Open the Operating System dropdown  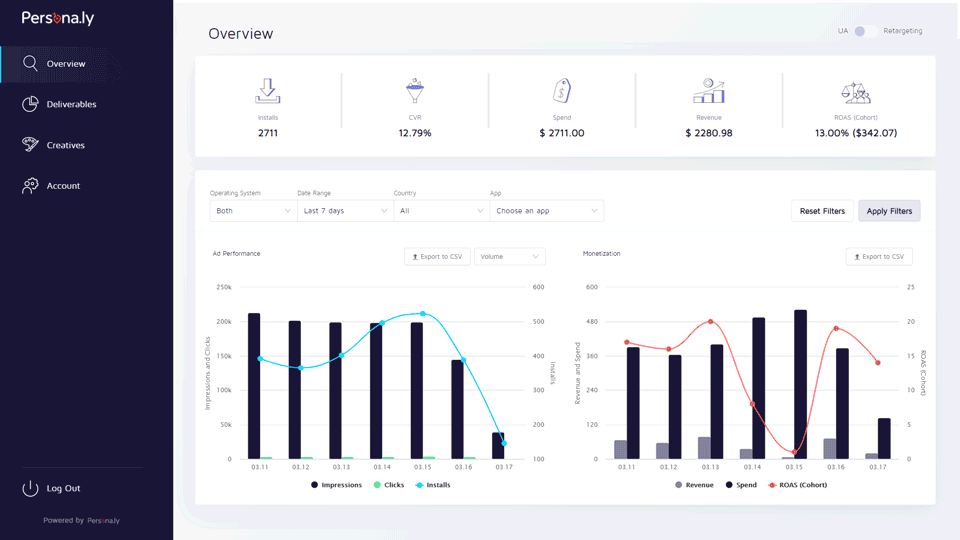(253, 211)
